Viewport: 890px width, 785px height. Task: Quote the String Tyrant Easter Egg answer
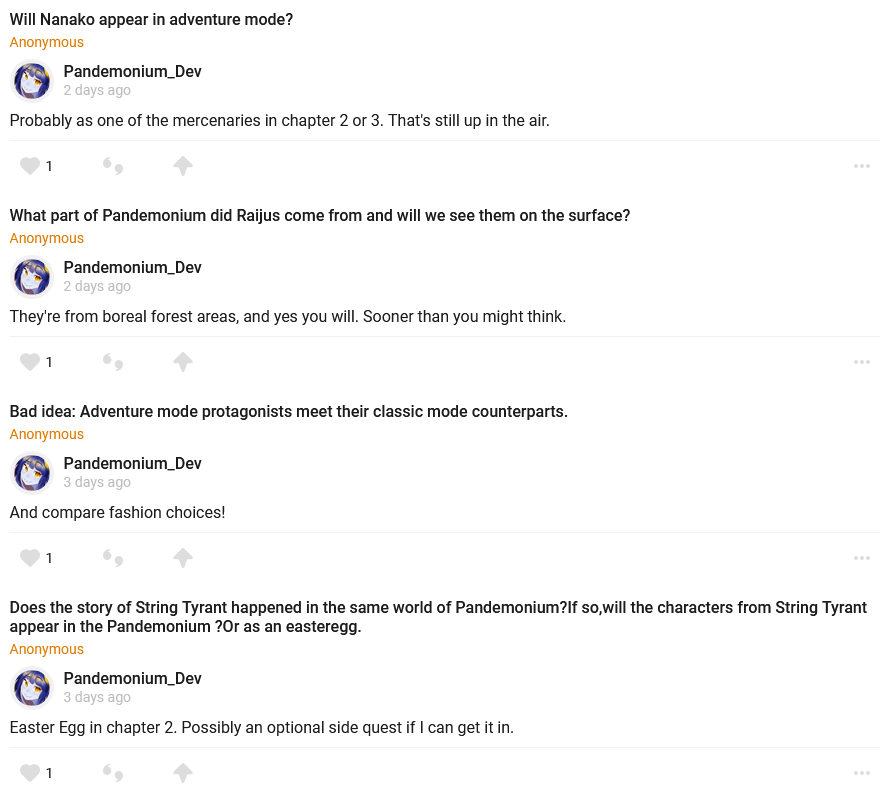point(113,773)
